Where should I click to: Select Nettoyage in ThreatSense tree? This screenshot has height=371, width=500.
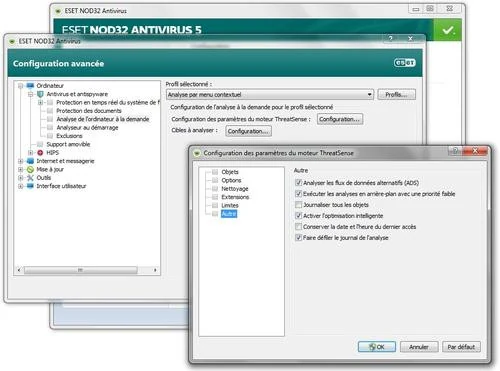[x=235, y=189]
